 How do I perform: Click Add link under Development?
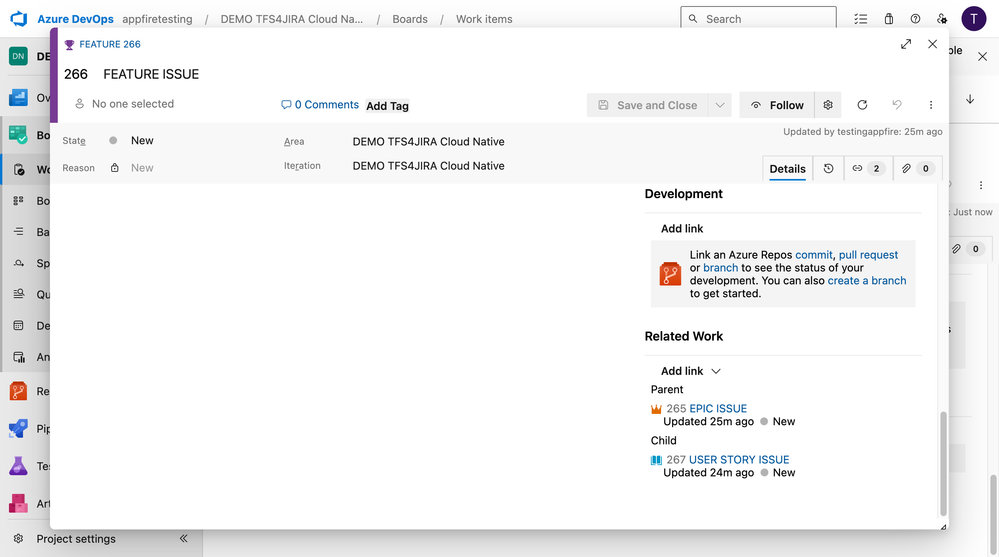click(x=682, y=229)
